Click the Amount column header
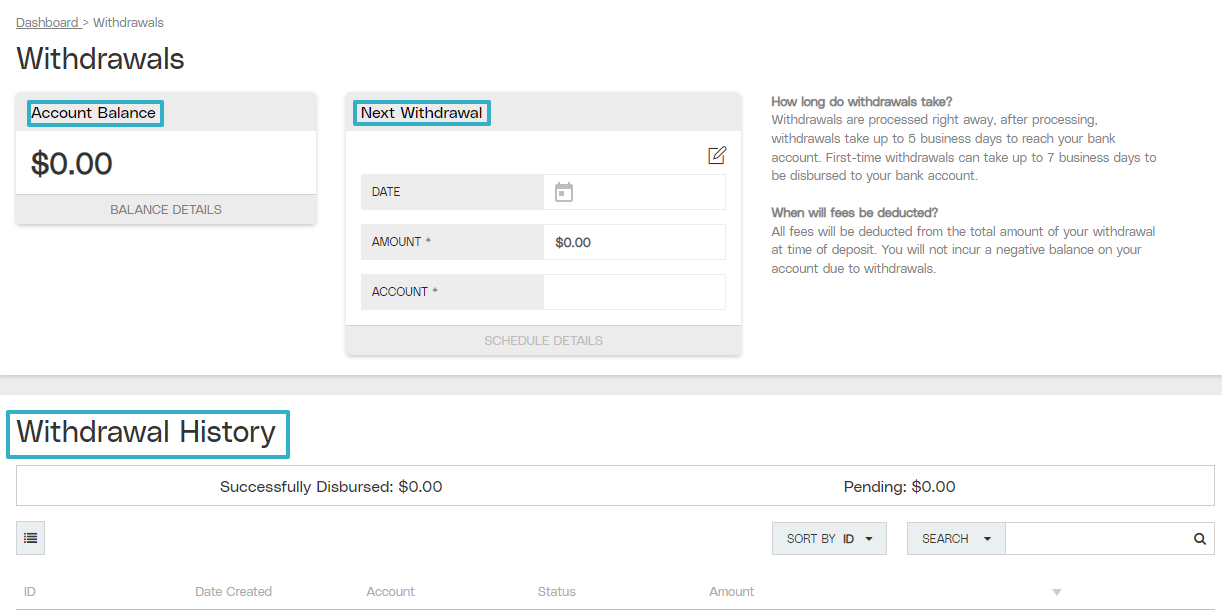Image resolution: width=1222 pixels, height=613 pixels. pos(731,591)
